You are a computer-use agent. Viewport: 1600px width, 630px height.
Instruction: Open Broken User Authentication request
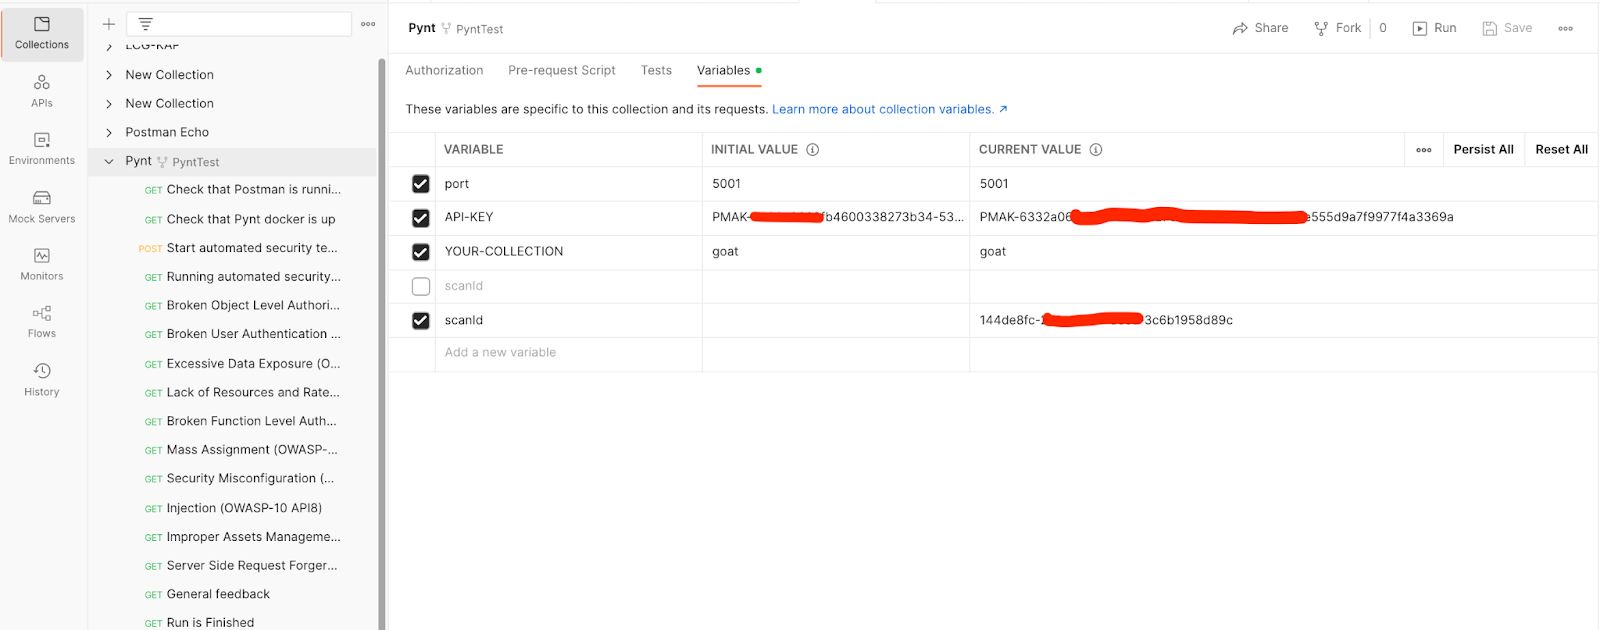[242, 334]
